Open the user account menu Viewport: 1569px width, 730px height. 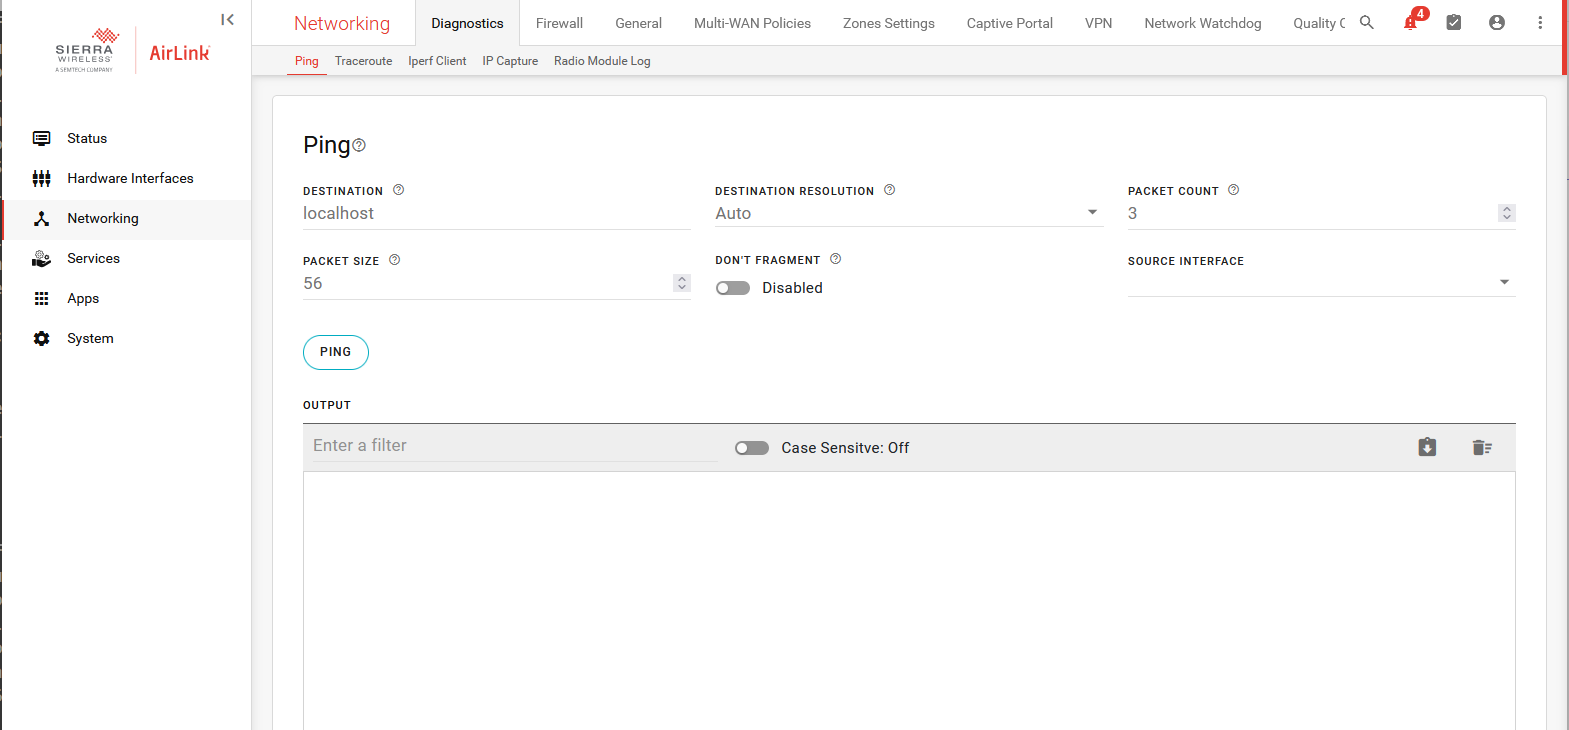click(1497, 23)
